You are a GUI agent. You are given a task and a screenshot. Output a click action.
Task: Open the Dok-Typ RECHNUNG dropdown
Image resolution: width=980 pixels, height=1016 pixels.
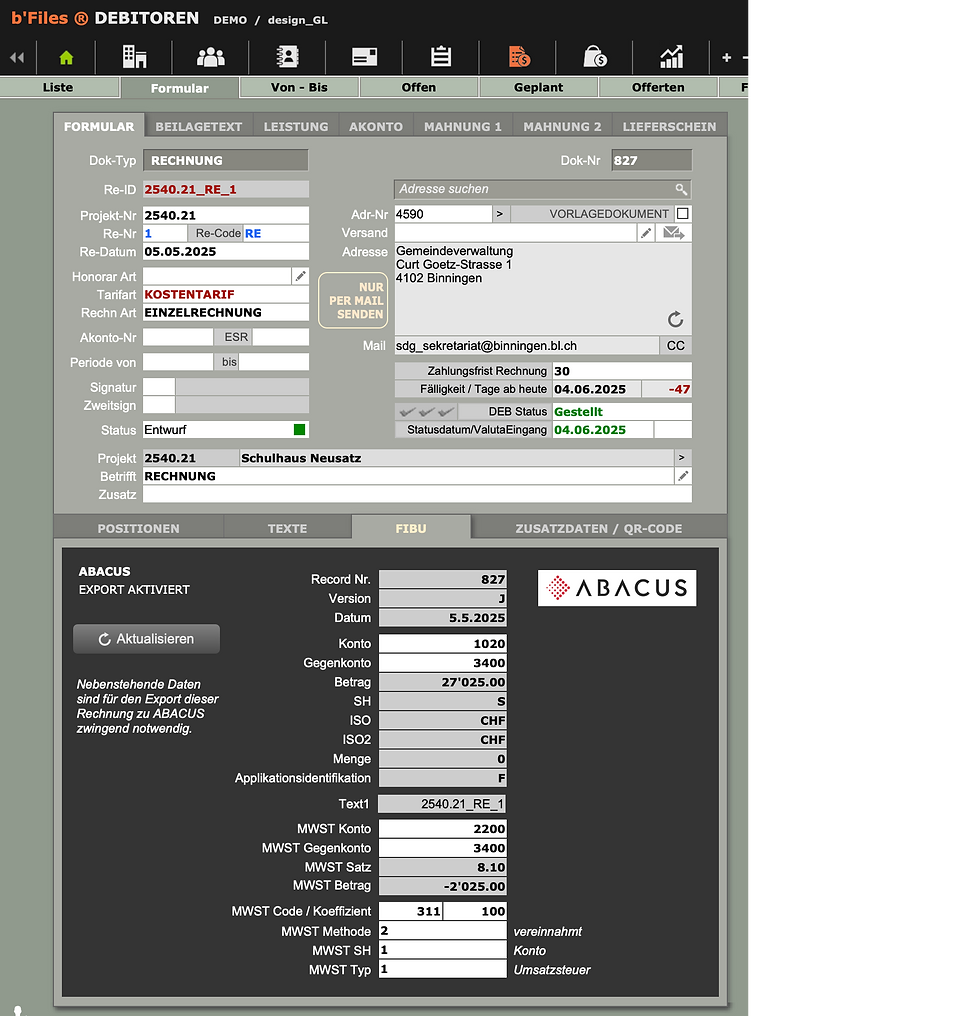pyautogui.click(x=226, y=161)
